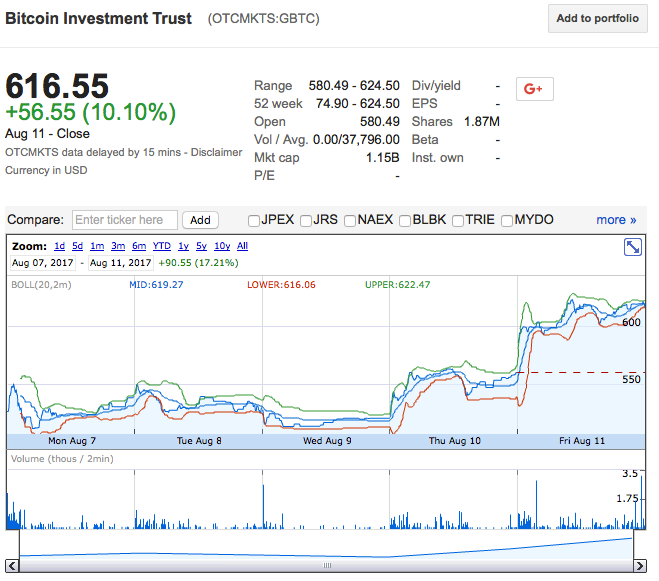
Task: Click the Wed Aug 9 timeline label
Action: coord(327,441)
